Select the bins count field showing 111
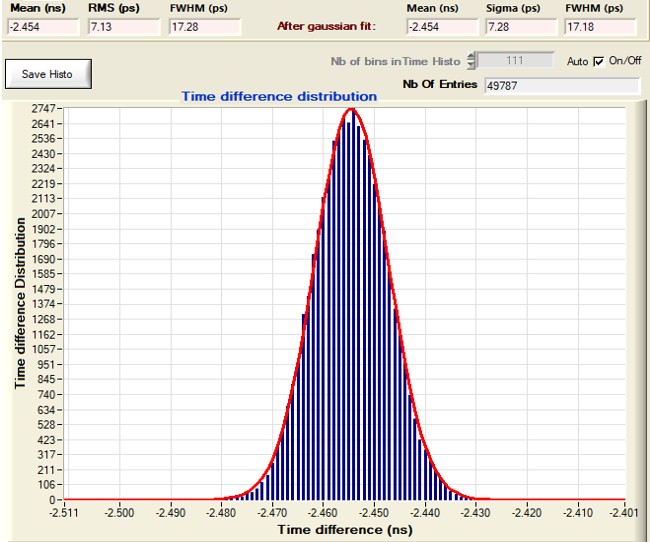Image resolution: width=650 pixels, height=542 pixels. [x=517, y=61]
